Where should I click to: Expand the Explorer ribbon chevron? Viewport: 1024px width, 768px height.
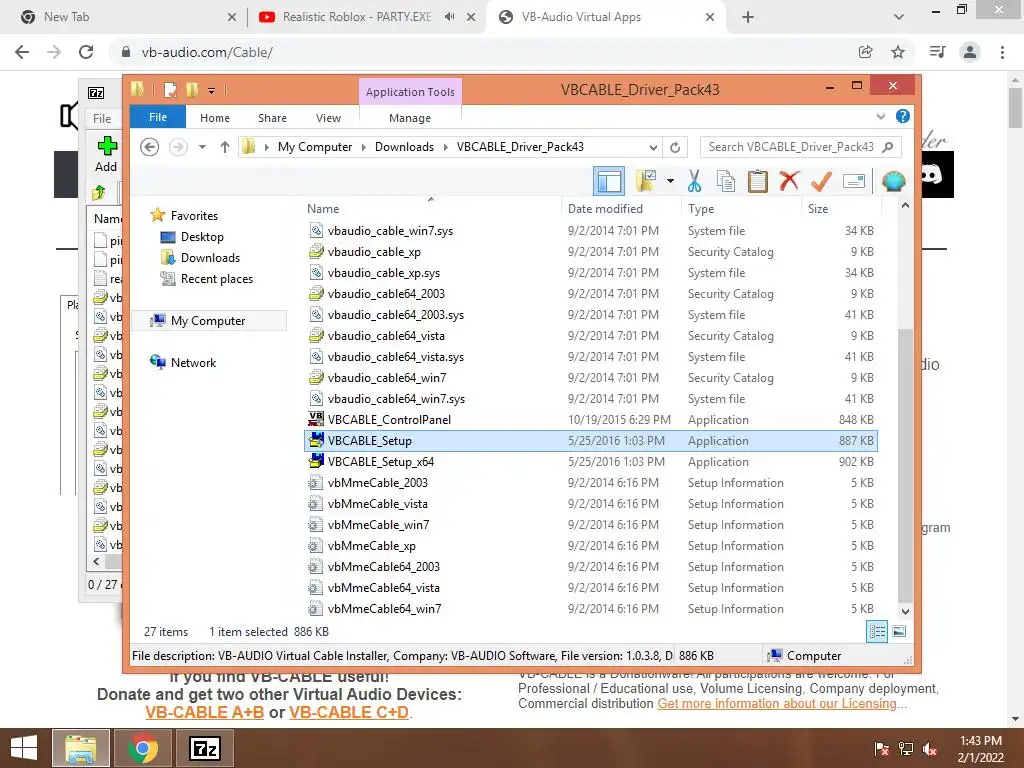pyautogui.click(x=880, y=116)
